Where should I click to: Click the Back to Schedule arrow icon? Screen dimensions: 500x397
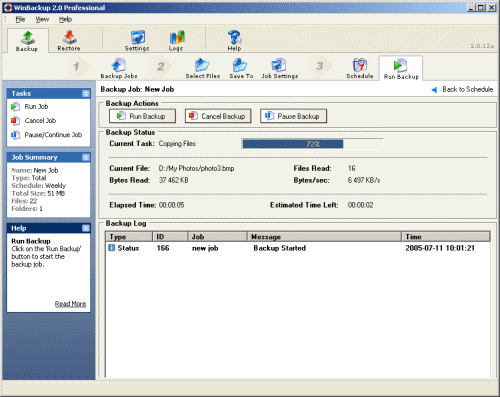click(x=434, y=90)
